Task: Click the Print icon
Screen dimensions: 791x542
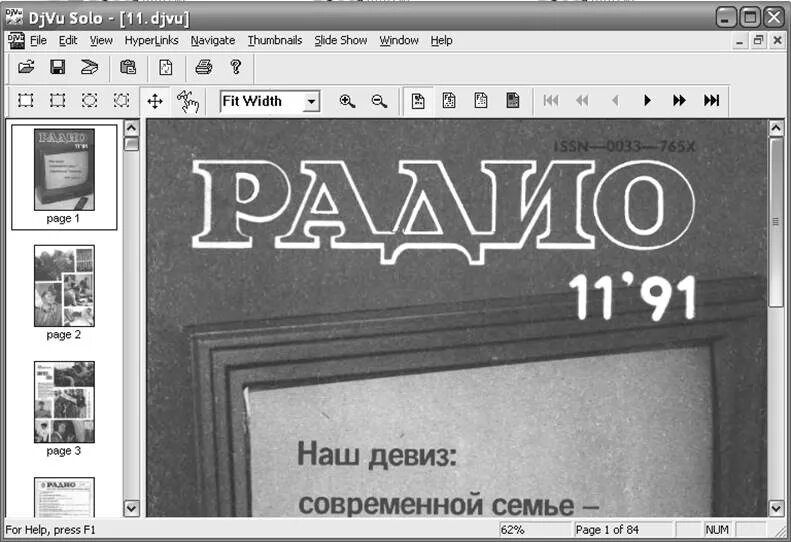Action: tap(204, 67)
